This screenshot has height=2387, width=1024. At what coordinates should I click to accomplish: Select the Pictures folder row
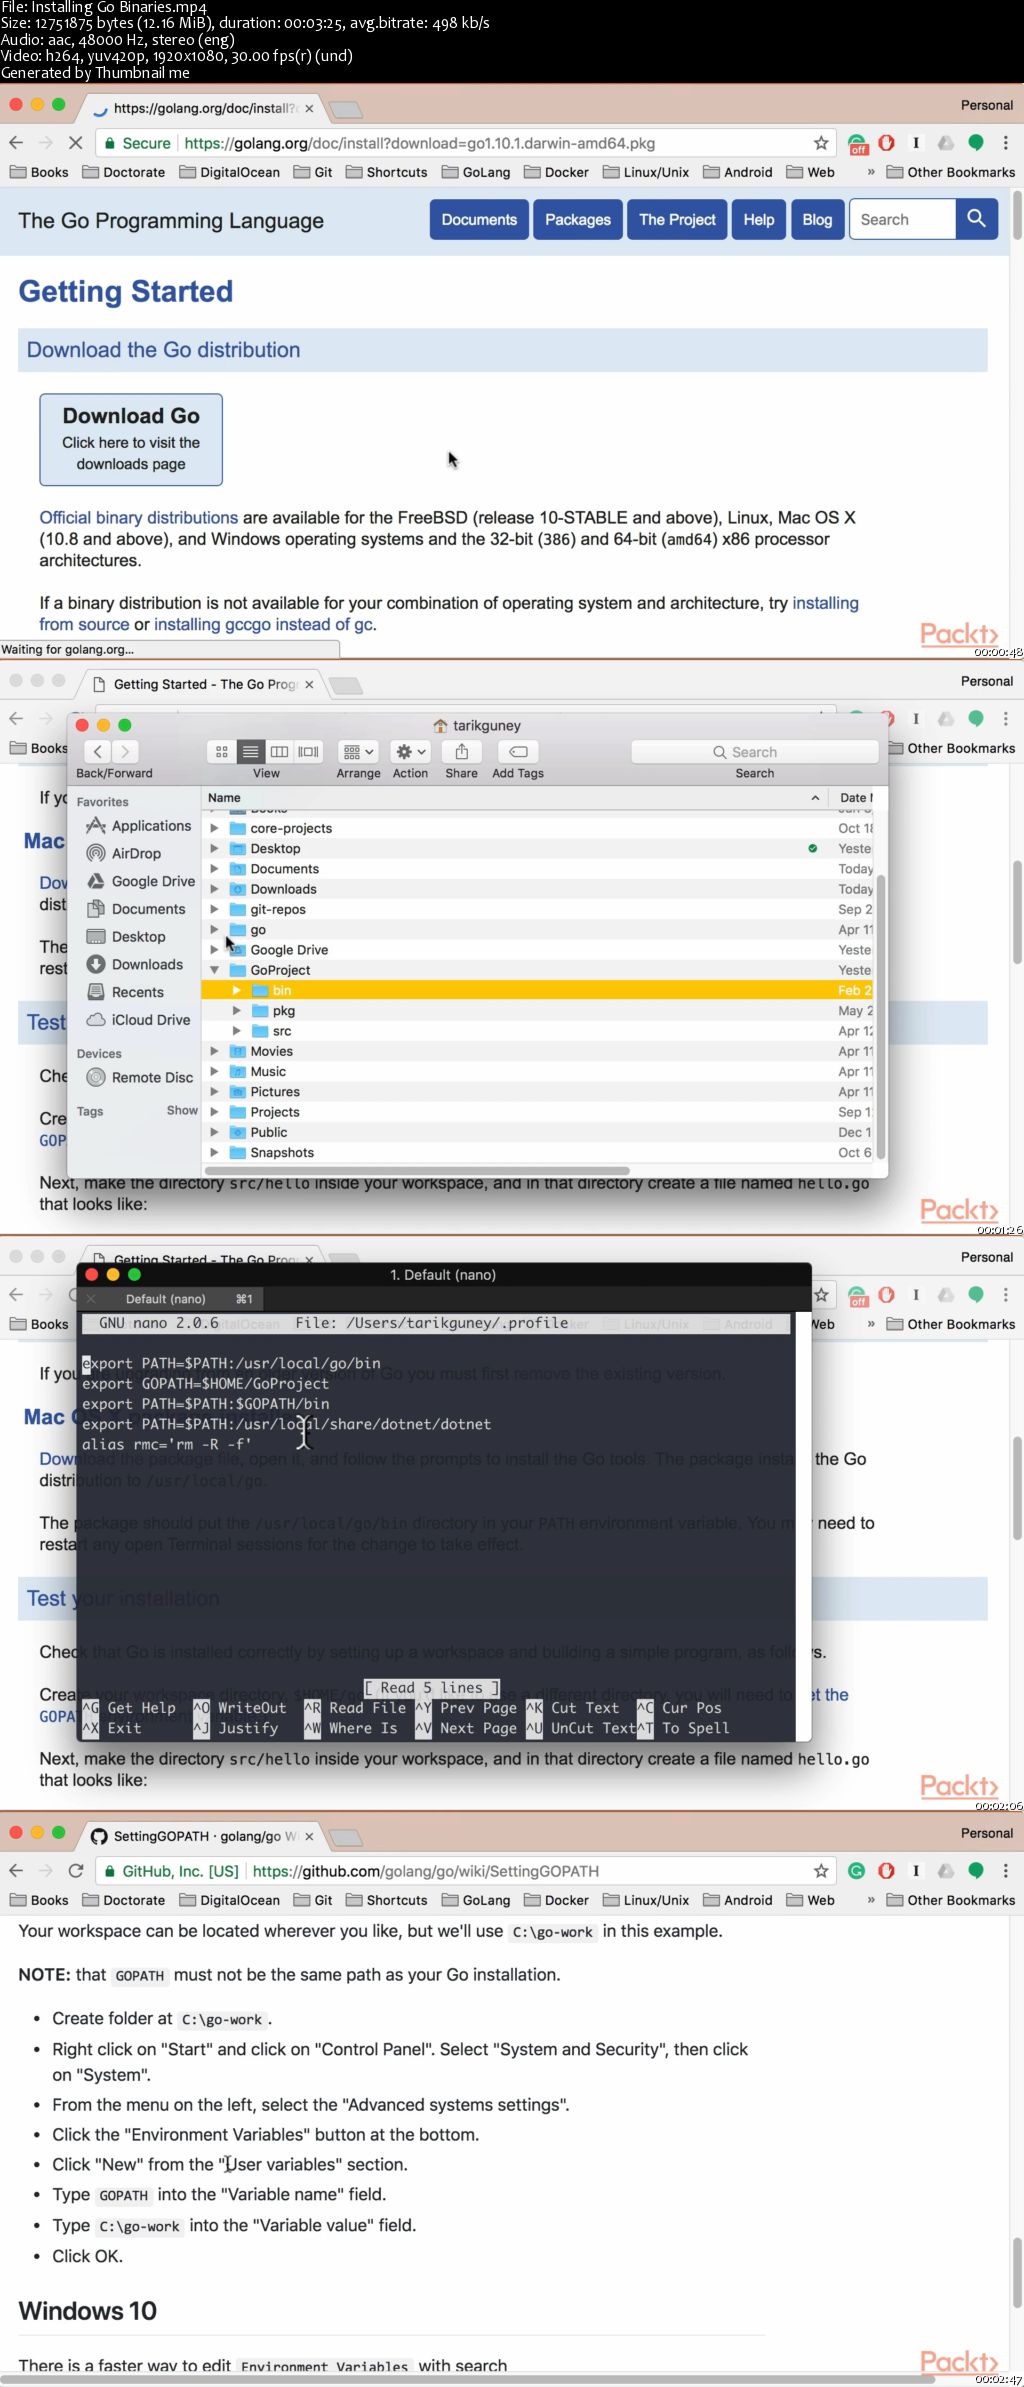coord(538,1092)
